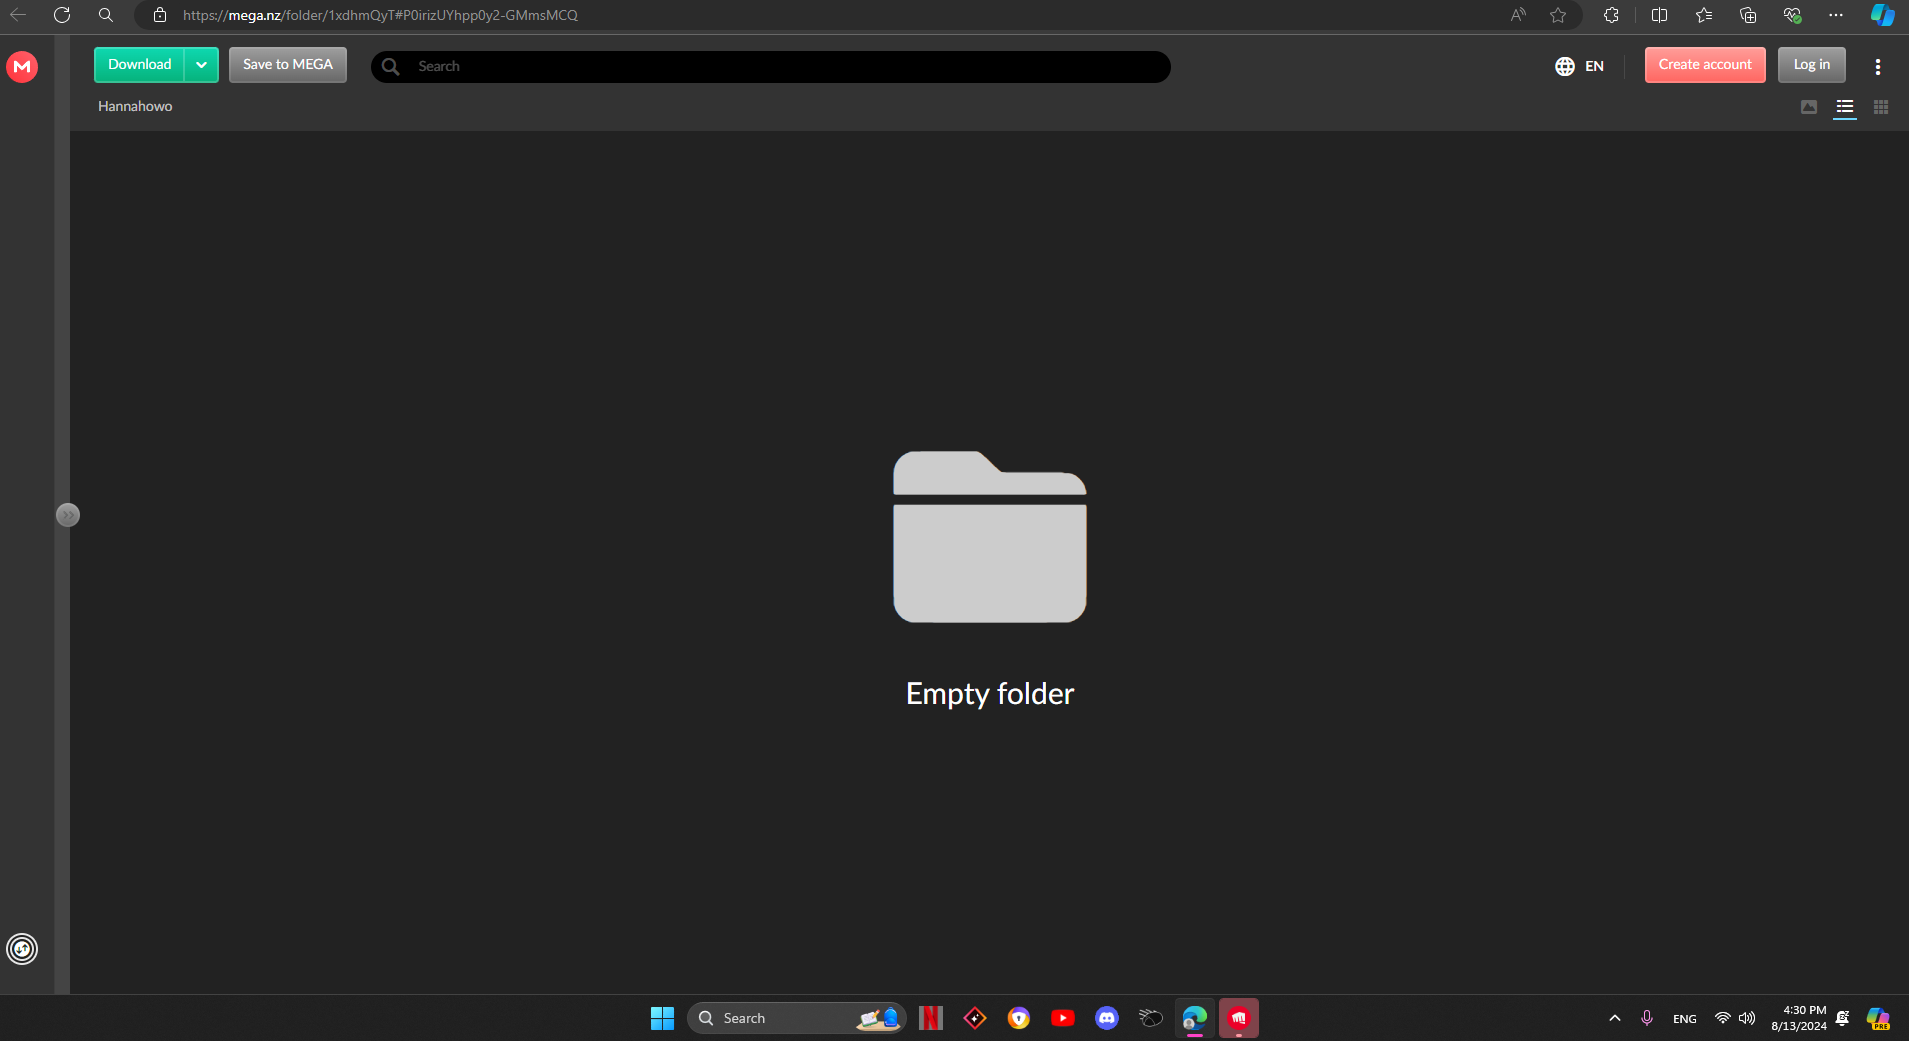Viewport: 1909px width, 1041px height.
Task: Expand the Download options chevron
Action: (x=202, y=64)
